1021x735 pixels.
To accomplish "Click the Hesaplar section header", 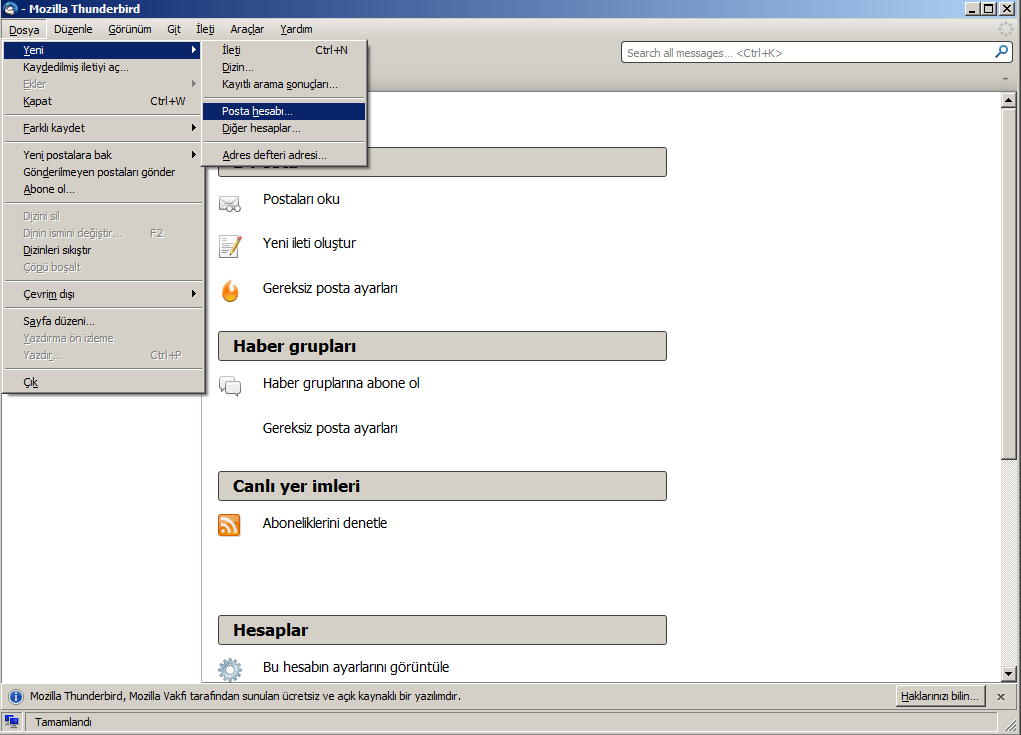I will click(x=442, y=630).
